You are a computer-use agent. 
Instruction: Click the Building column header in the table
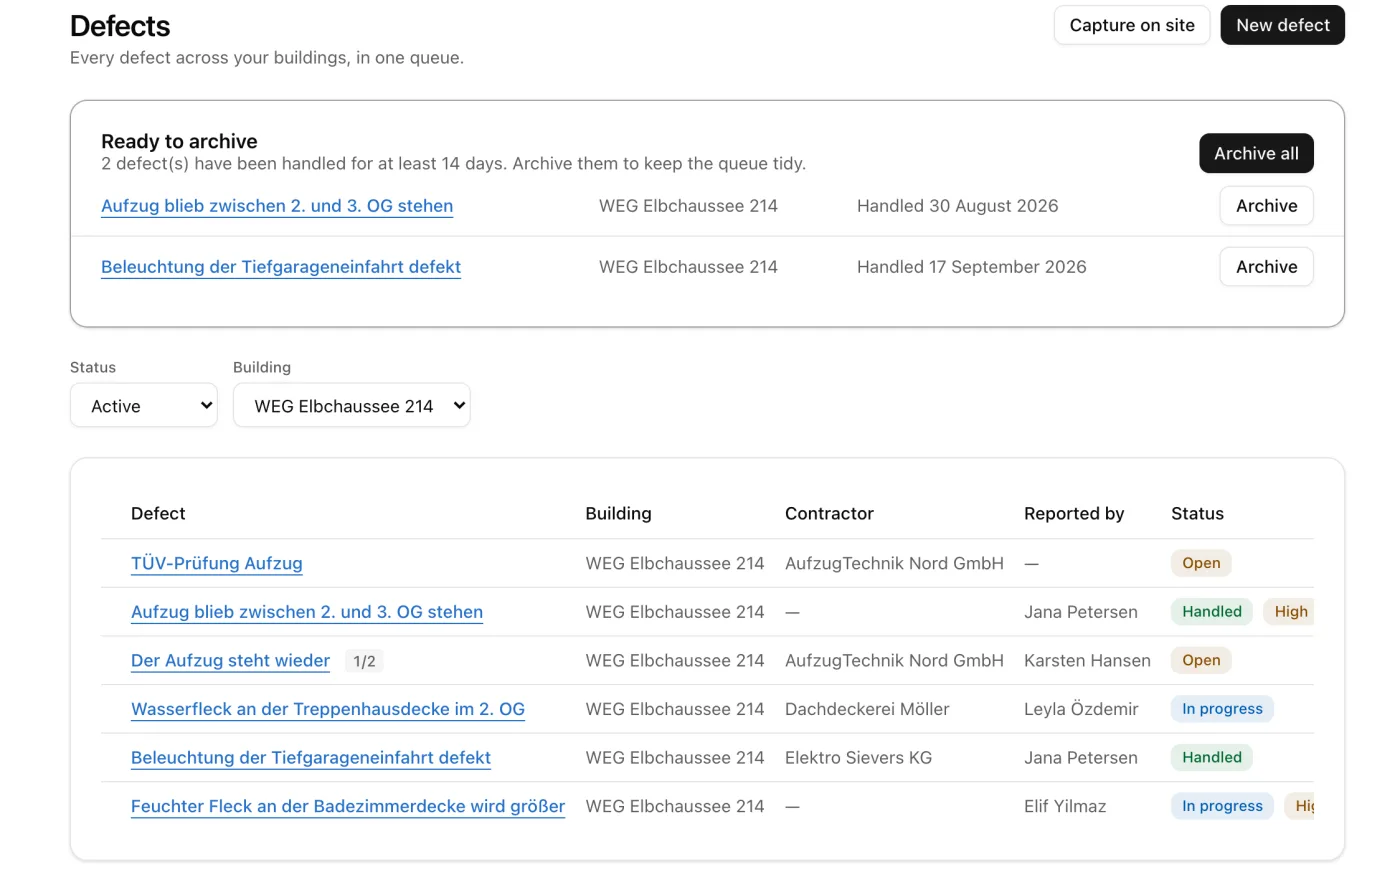pyautogui.click(x=618, y=514)
